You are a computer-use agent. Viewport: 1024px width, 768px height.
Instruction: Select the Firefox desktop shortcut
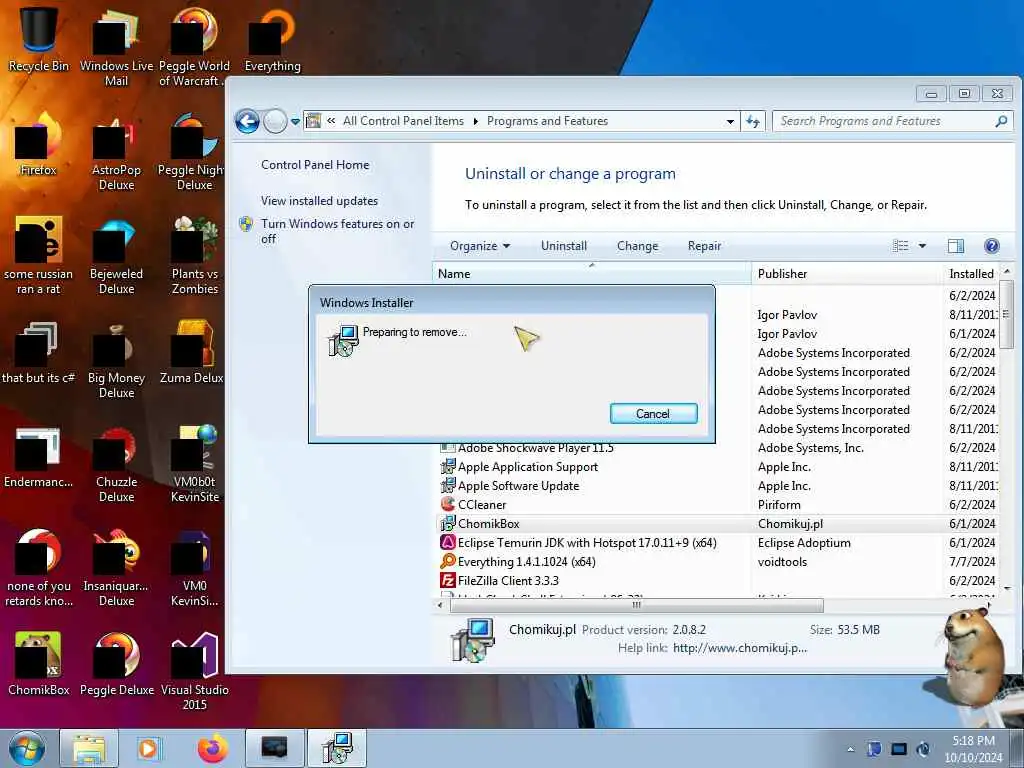click(x=39, y=144)
